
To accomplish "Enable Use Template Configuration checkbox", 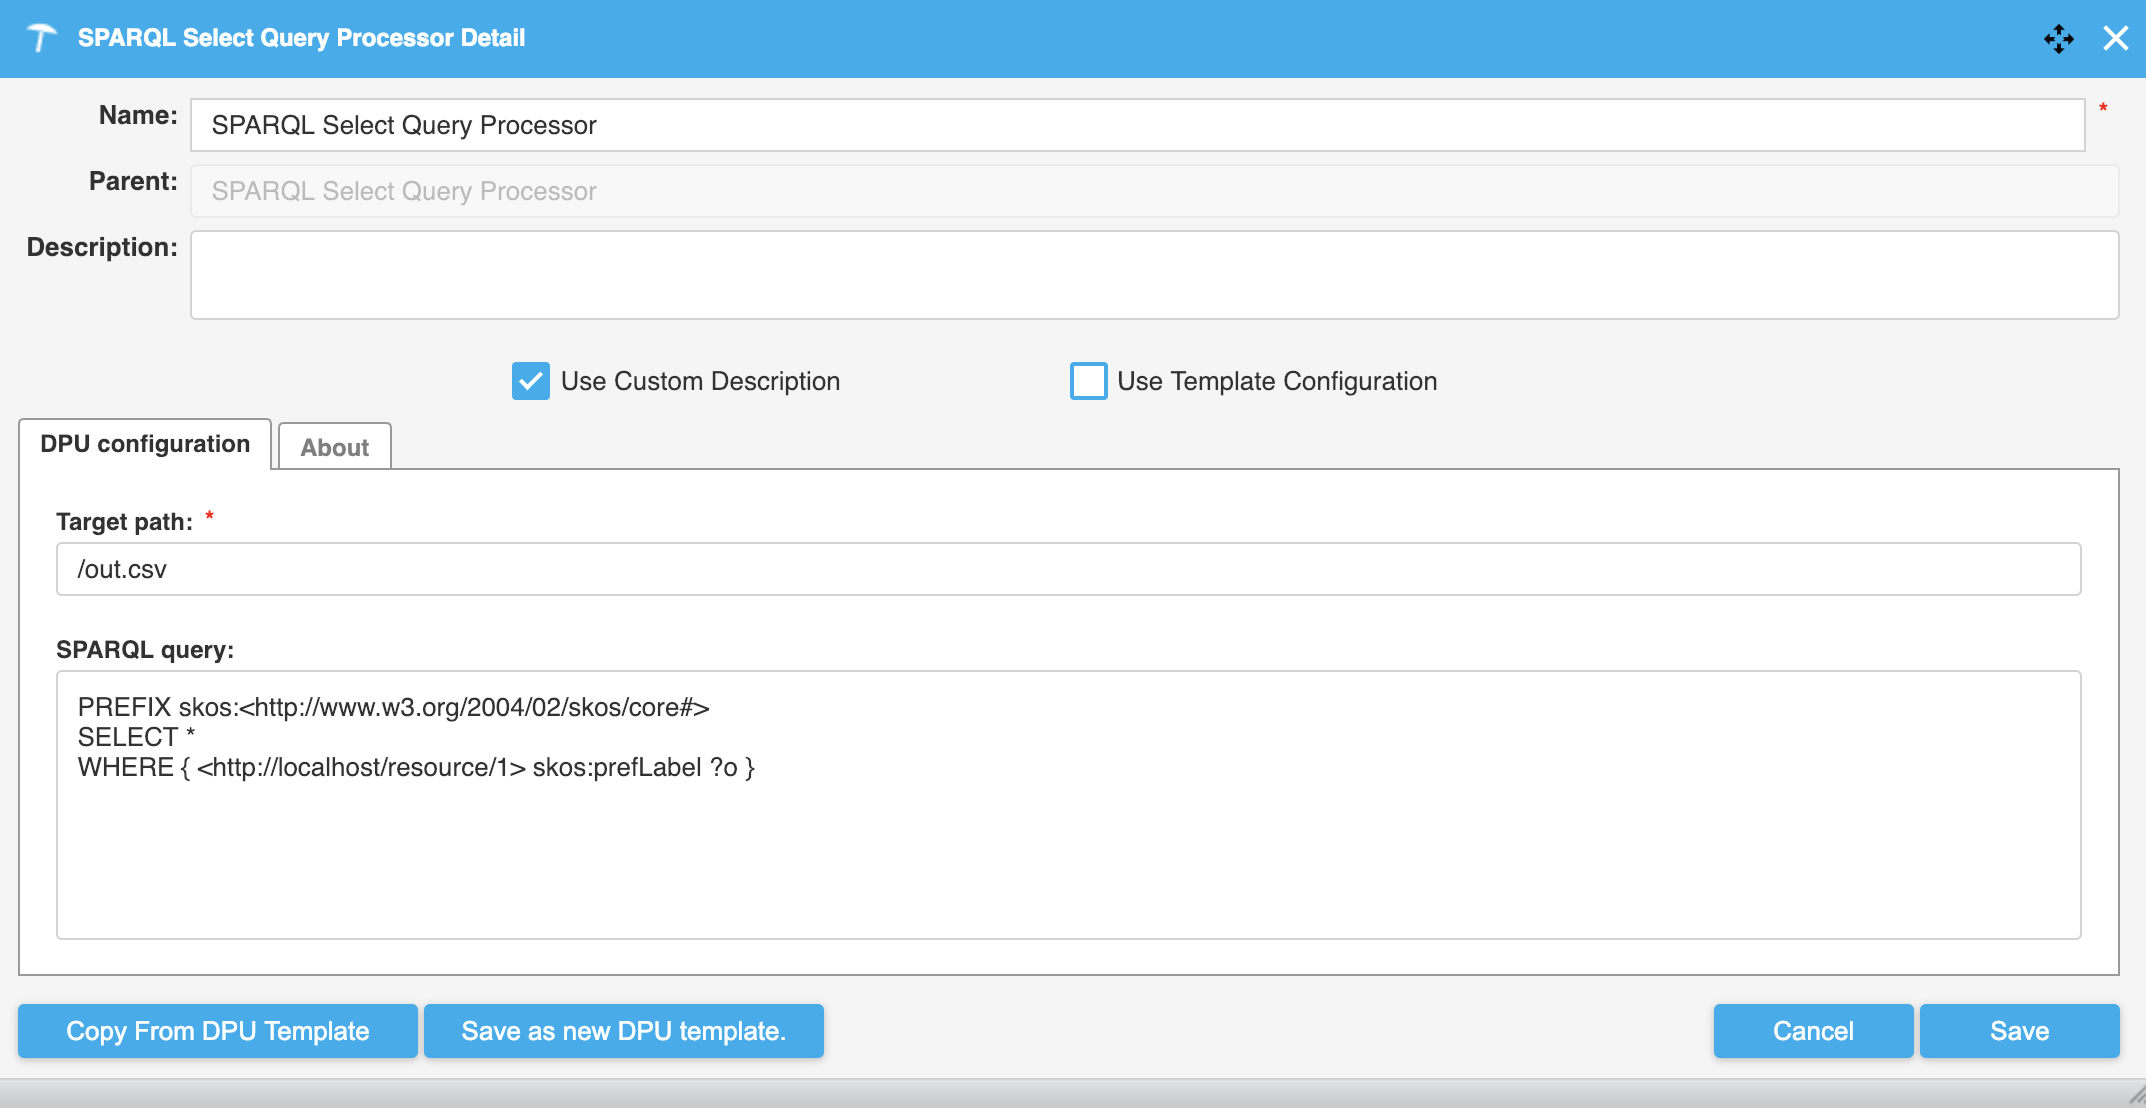I will [x=1088, y=381].
